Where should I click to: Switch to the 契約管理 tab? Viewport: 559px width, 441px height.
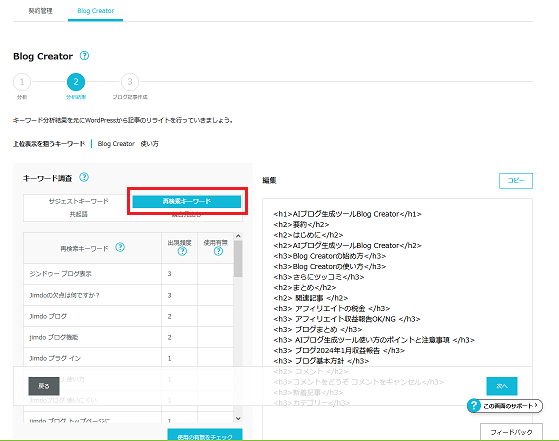click(41, 11)
